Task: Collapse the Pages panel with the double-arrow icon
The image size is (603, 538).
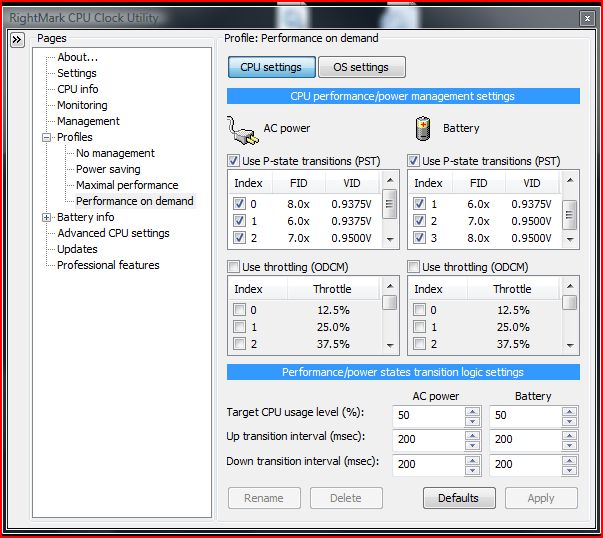Action: 17,39
